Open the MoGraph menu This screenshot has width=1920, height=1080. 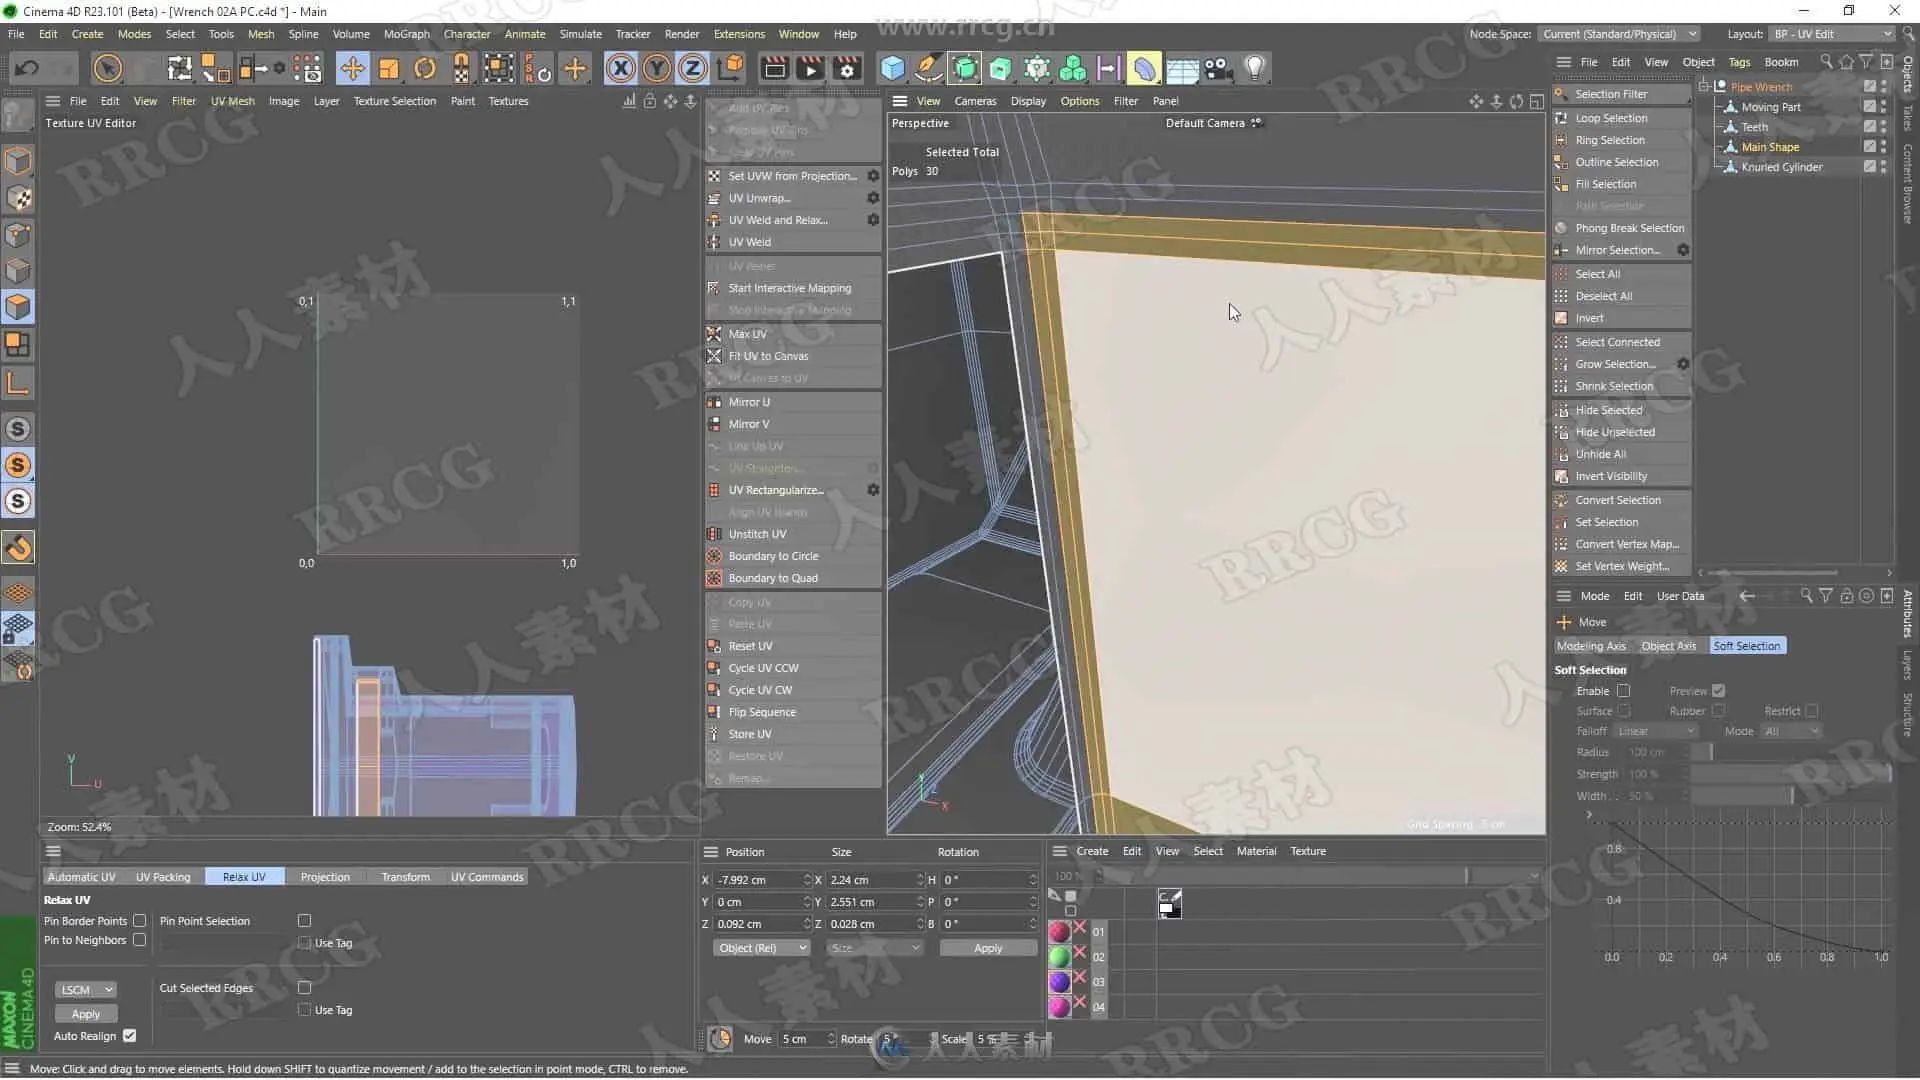coord(406,34)
